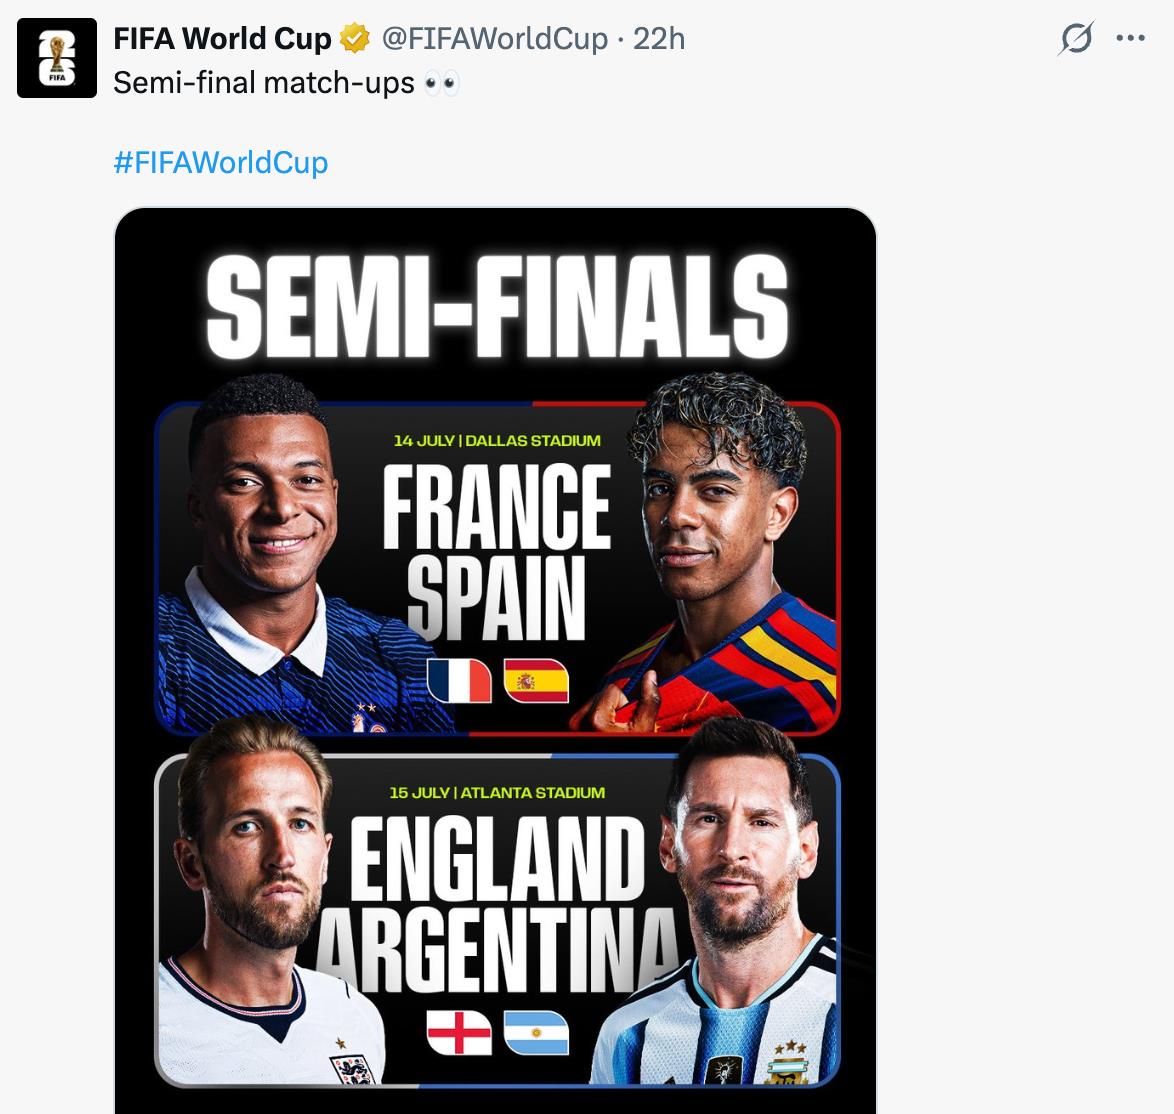The height and width of the screenshot is (1114, 1174).
Task: Open the FIFA World Cup display name
Action: pos(222,38)
